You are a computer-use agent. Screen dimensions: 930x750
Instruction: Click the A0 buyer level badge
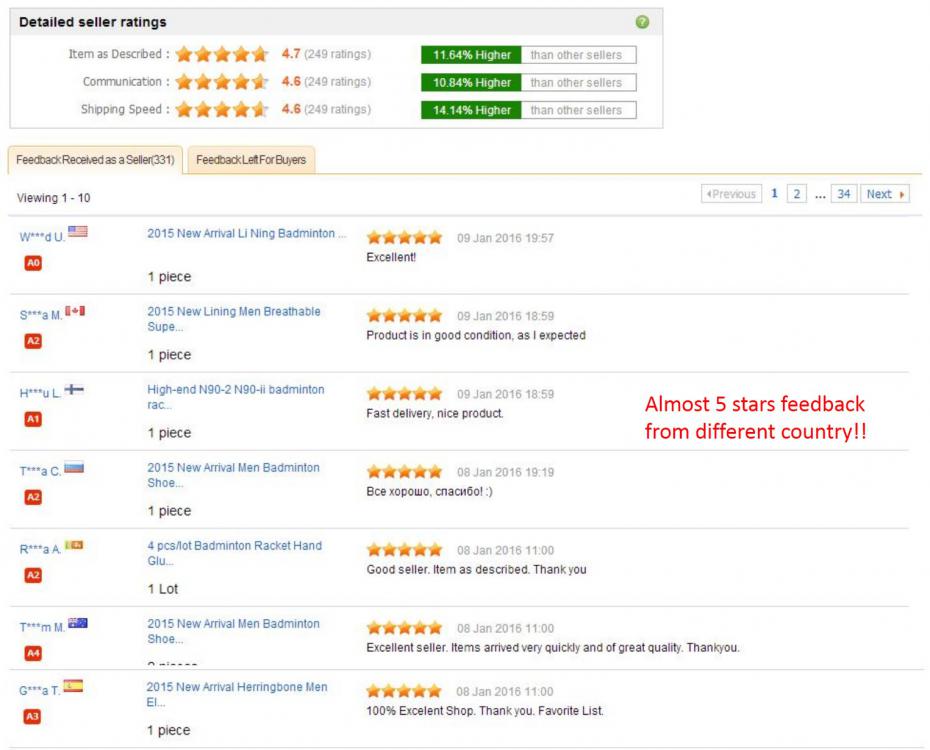(x=33, y=263)
